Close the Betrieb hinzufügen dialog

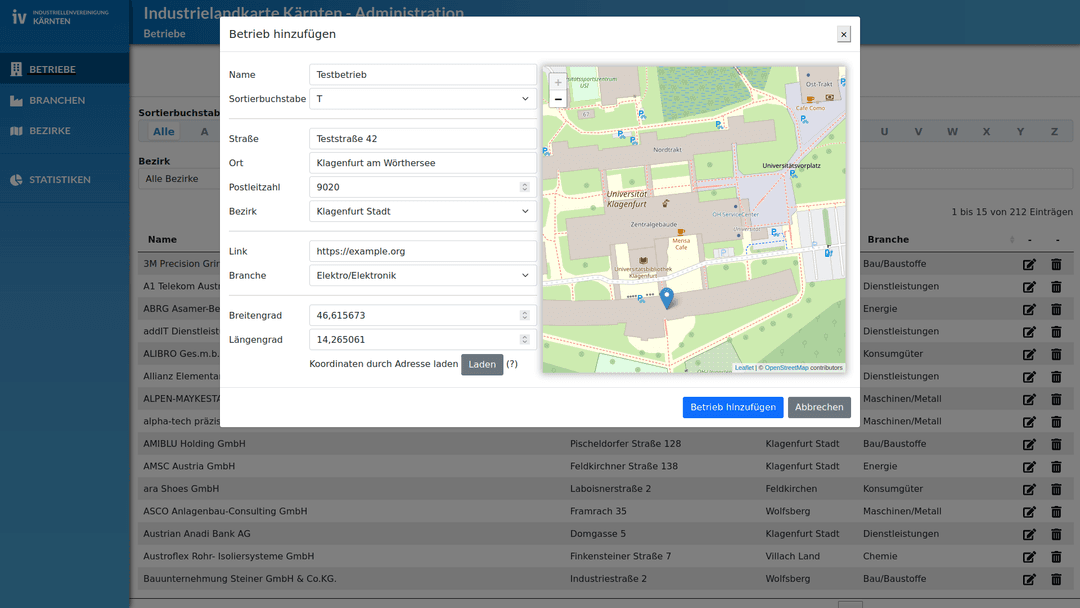(843, 34)
